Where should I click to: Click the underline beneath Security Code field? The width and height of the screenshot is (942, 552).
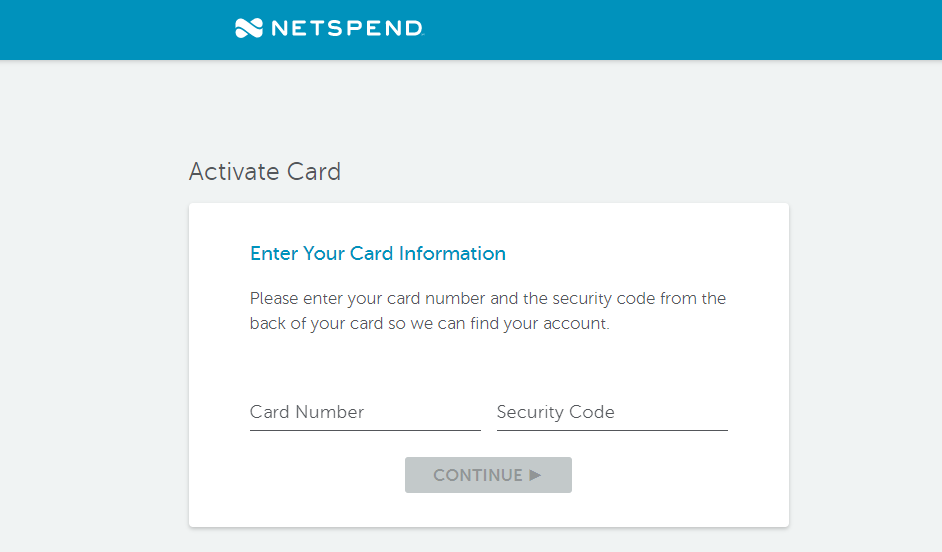[x=612, y=430]
